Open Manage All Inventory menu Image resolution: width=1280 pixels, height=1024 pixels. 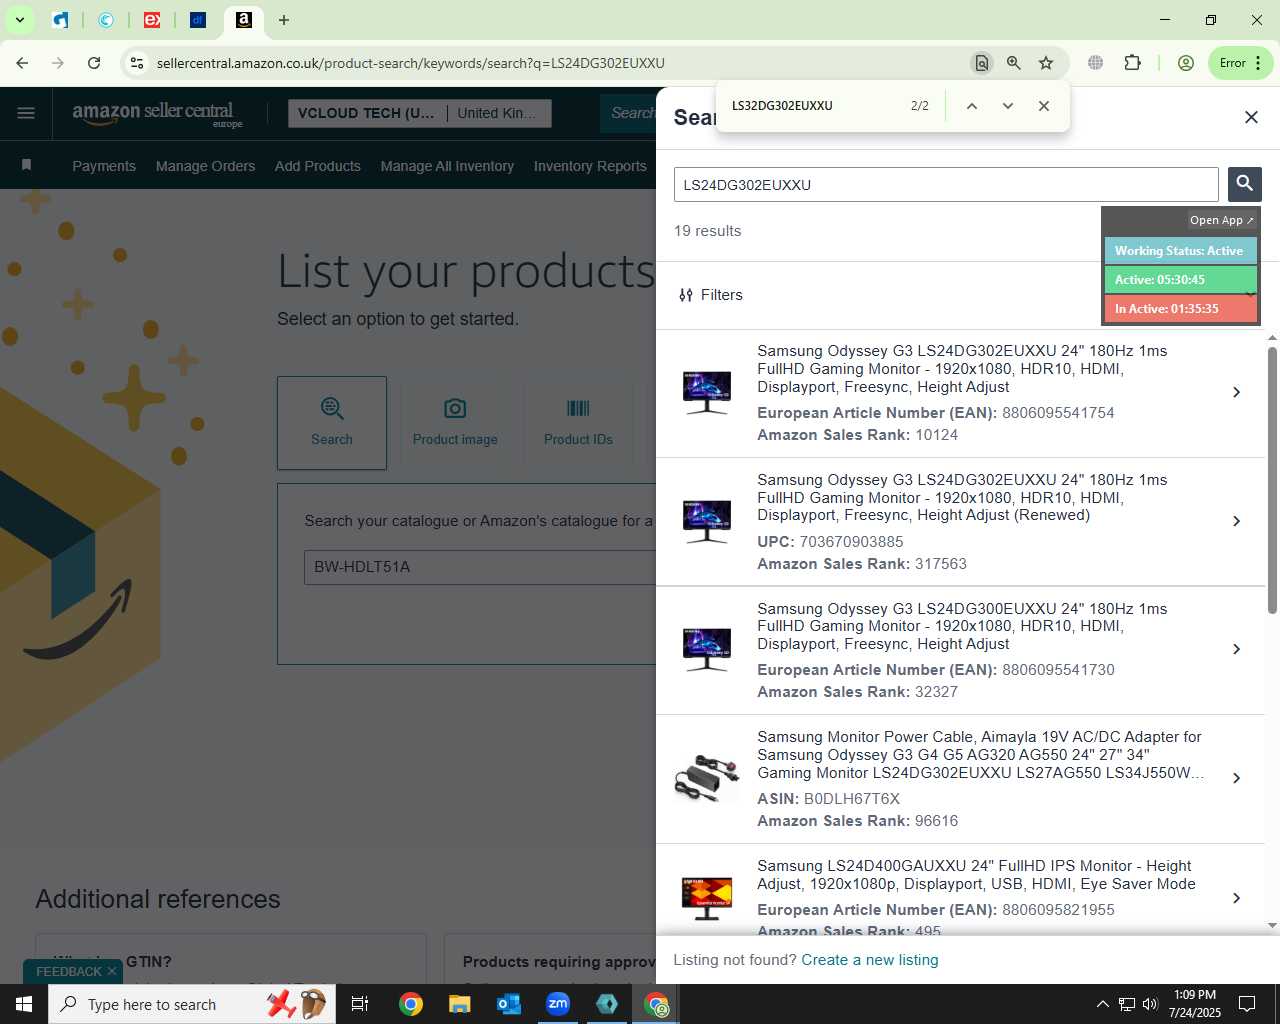coord(447,166)
